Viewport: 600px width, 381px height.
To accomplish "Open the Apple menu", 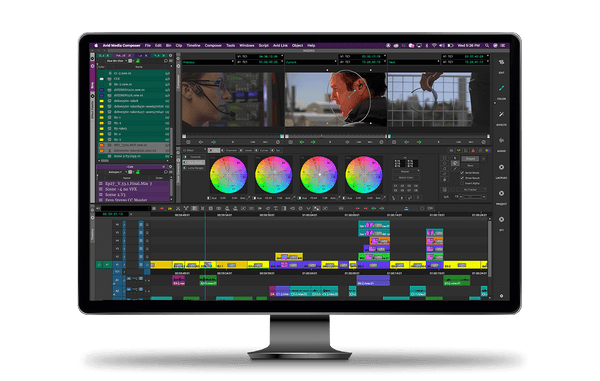I will [96, 46].
